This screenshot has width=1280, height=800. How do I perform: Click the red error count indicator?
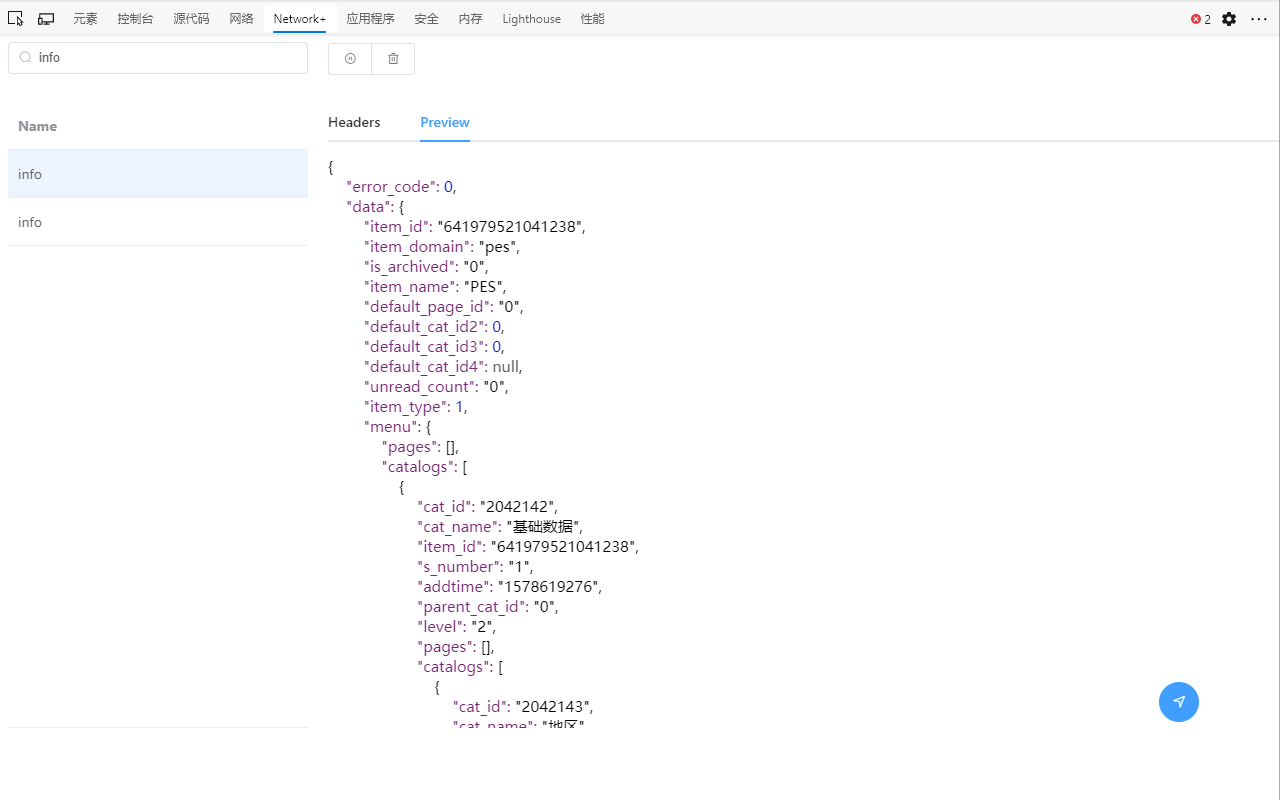point(1201,19)
